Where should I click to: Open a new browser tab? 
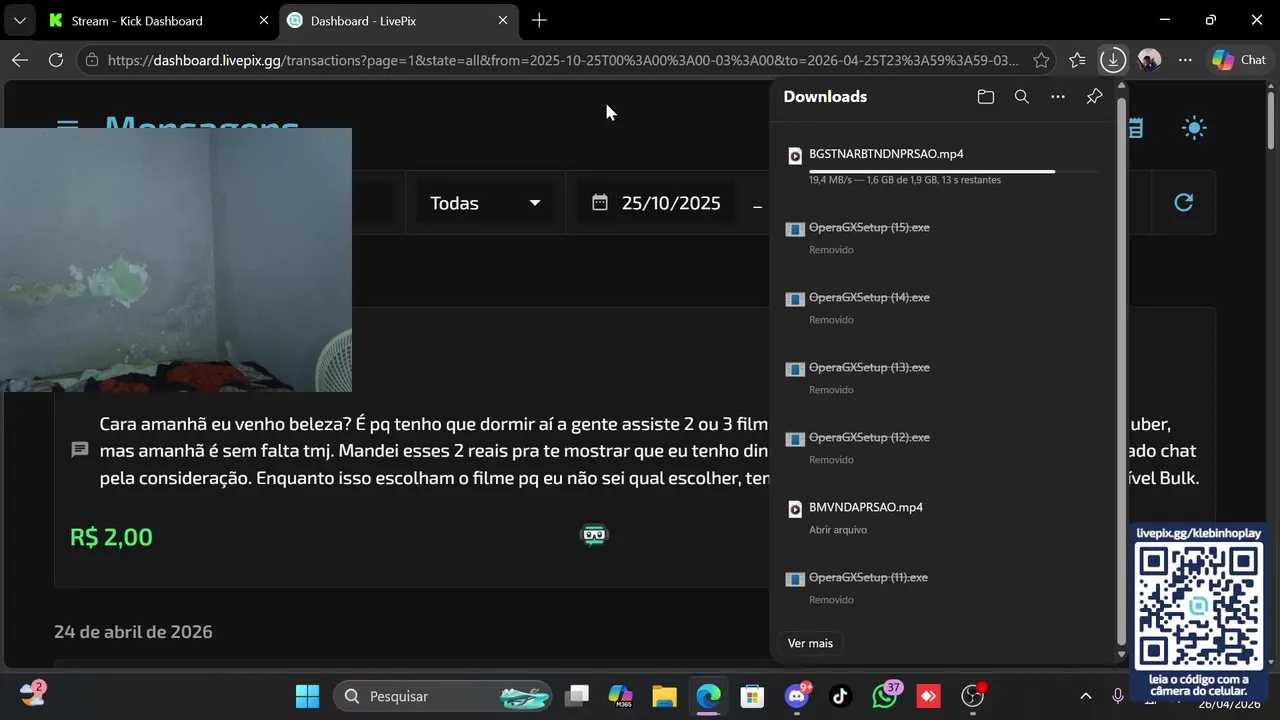pos(539,20)
